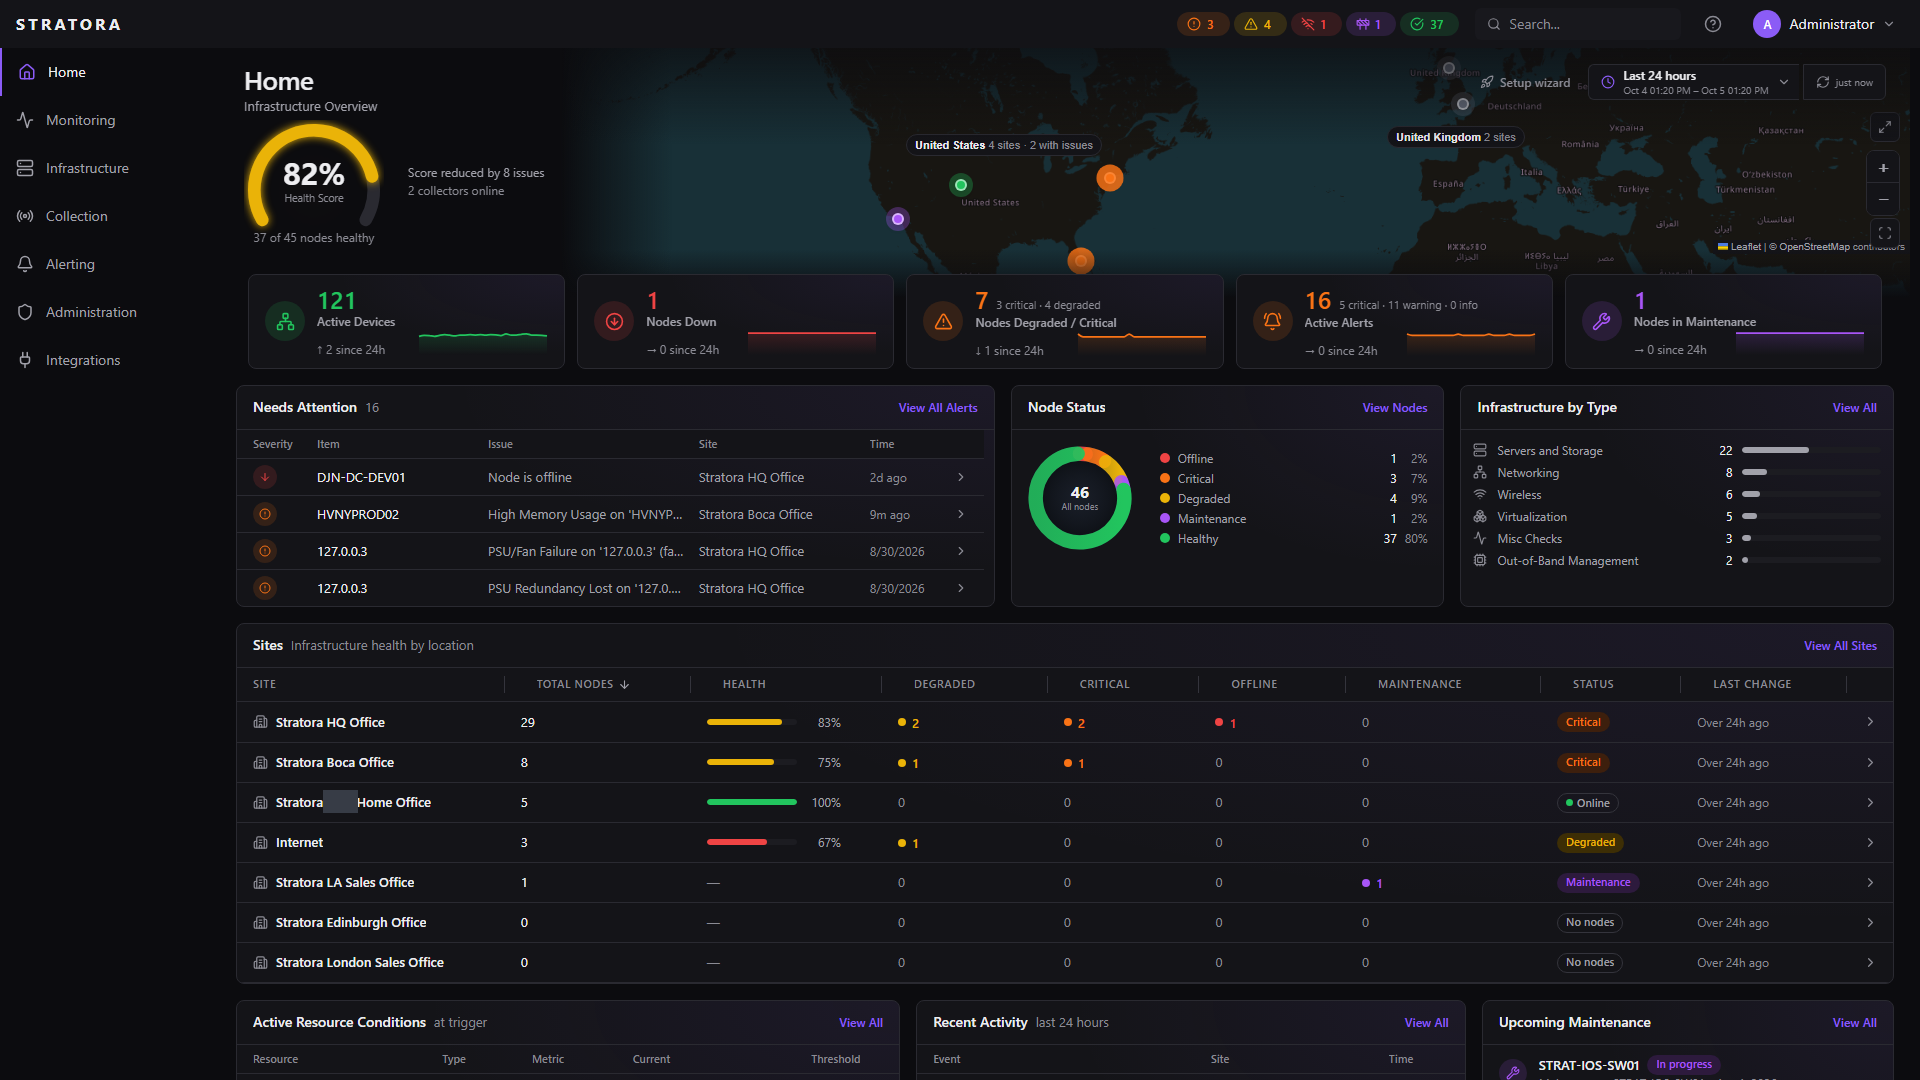Click the Nodes Down card icon

(614, 322)
